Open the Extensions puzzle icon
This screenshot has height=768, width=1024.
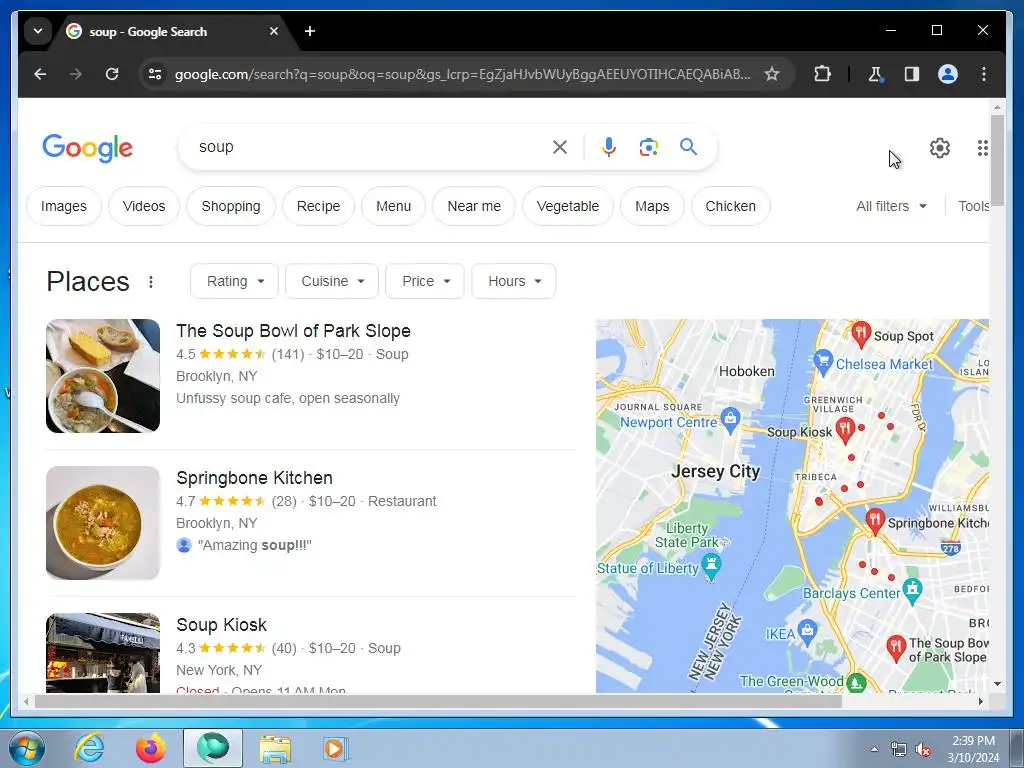click(x=822, y=74)
